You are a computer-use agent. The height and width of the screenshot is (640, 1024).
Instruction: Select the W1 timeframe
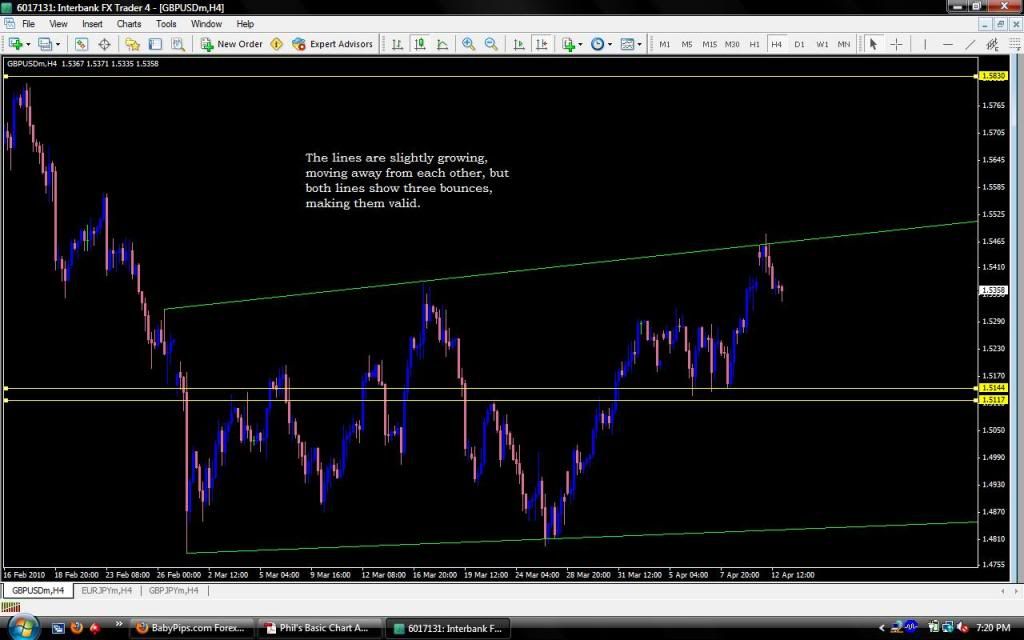(822, 44)
